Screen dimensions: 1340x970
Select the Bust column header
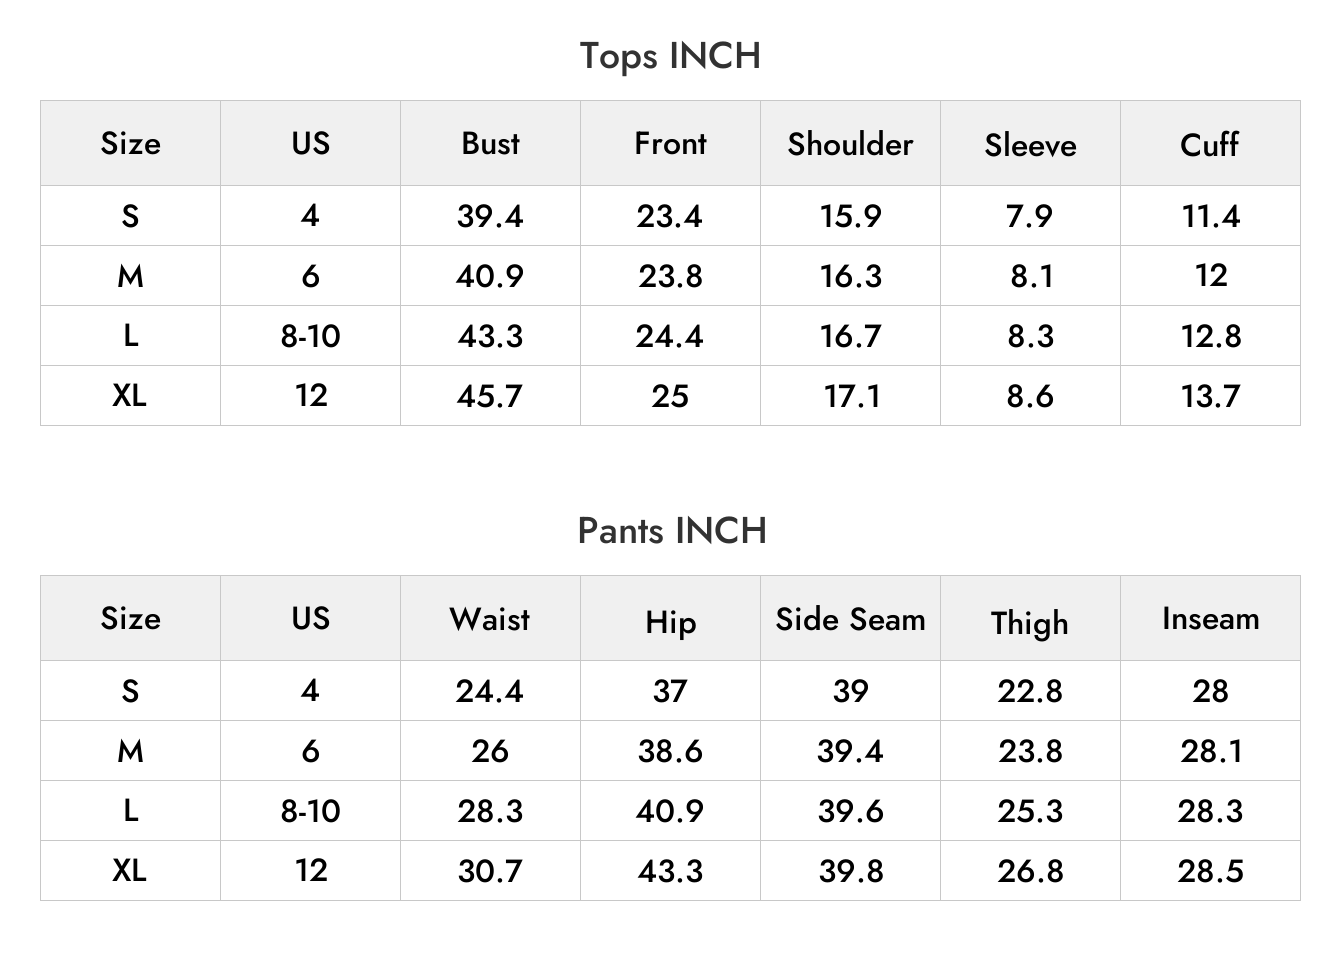(490, 143)
